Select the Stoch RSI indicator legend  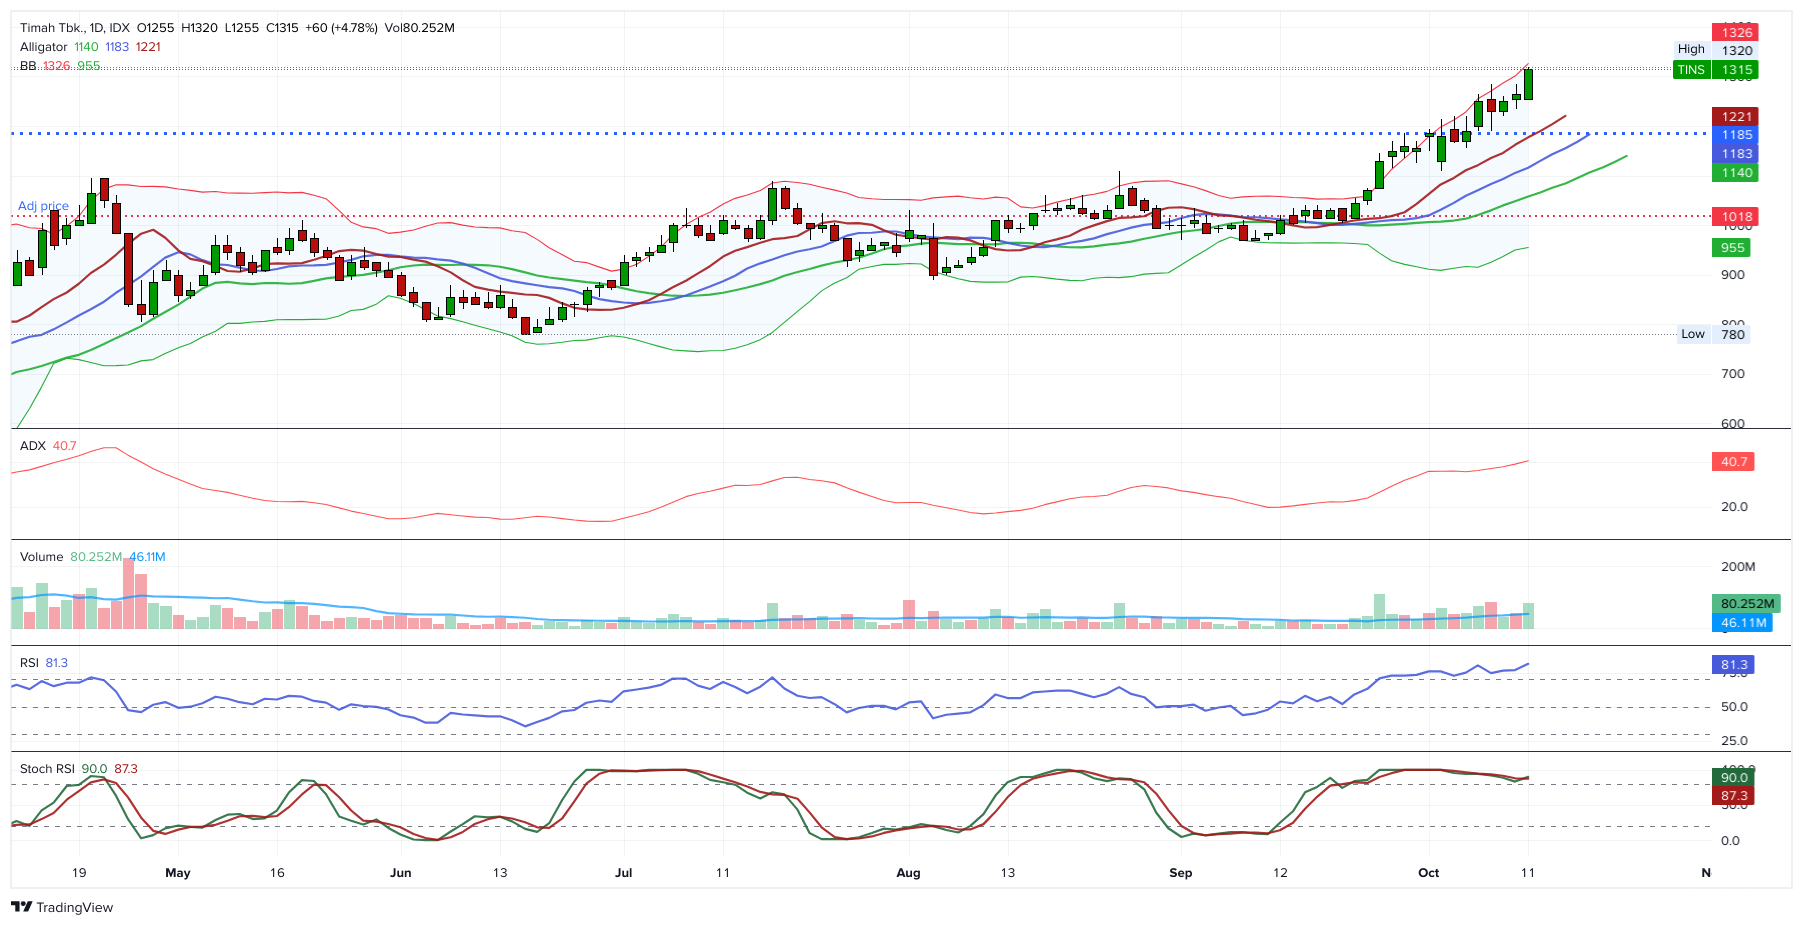pos(47,768)
